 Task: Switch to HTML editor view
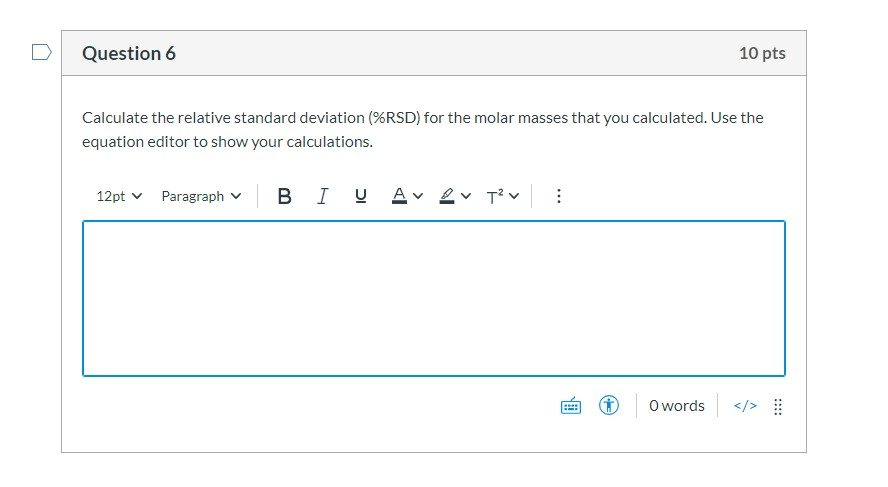point(745,405)
